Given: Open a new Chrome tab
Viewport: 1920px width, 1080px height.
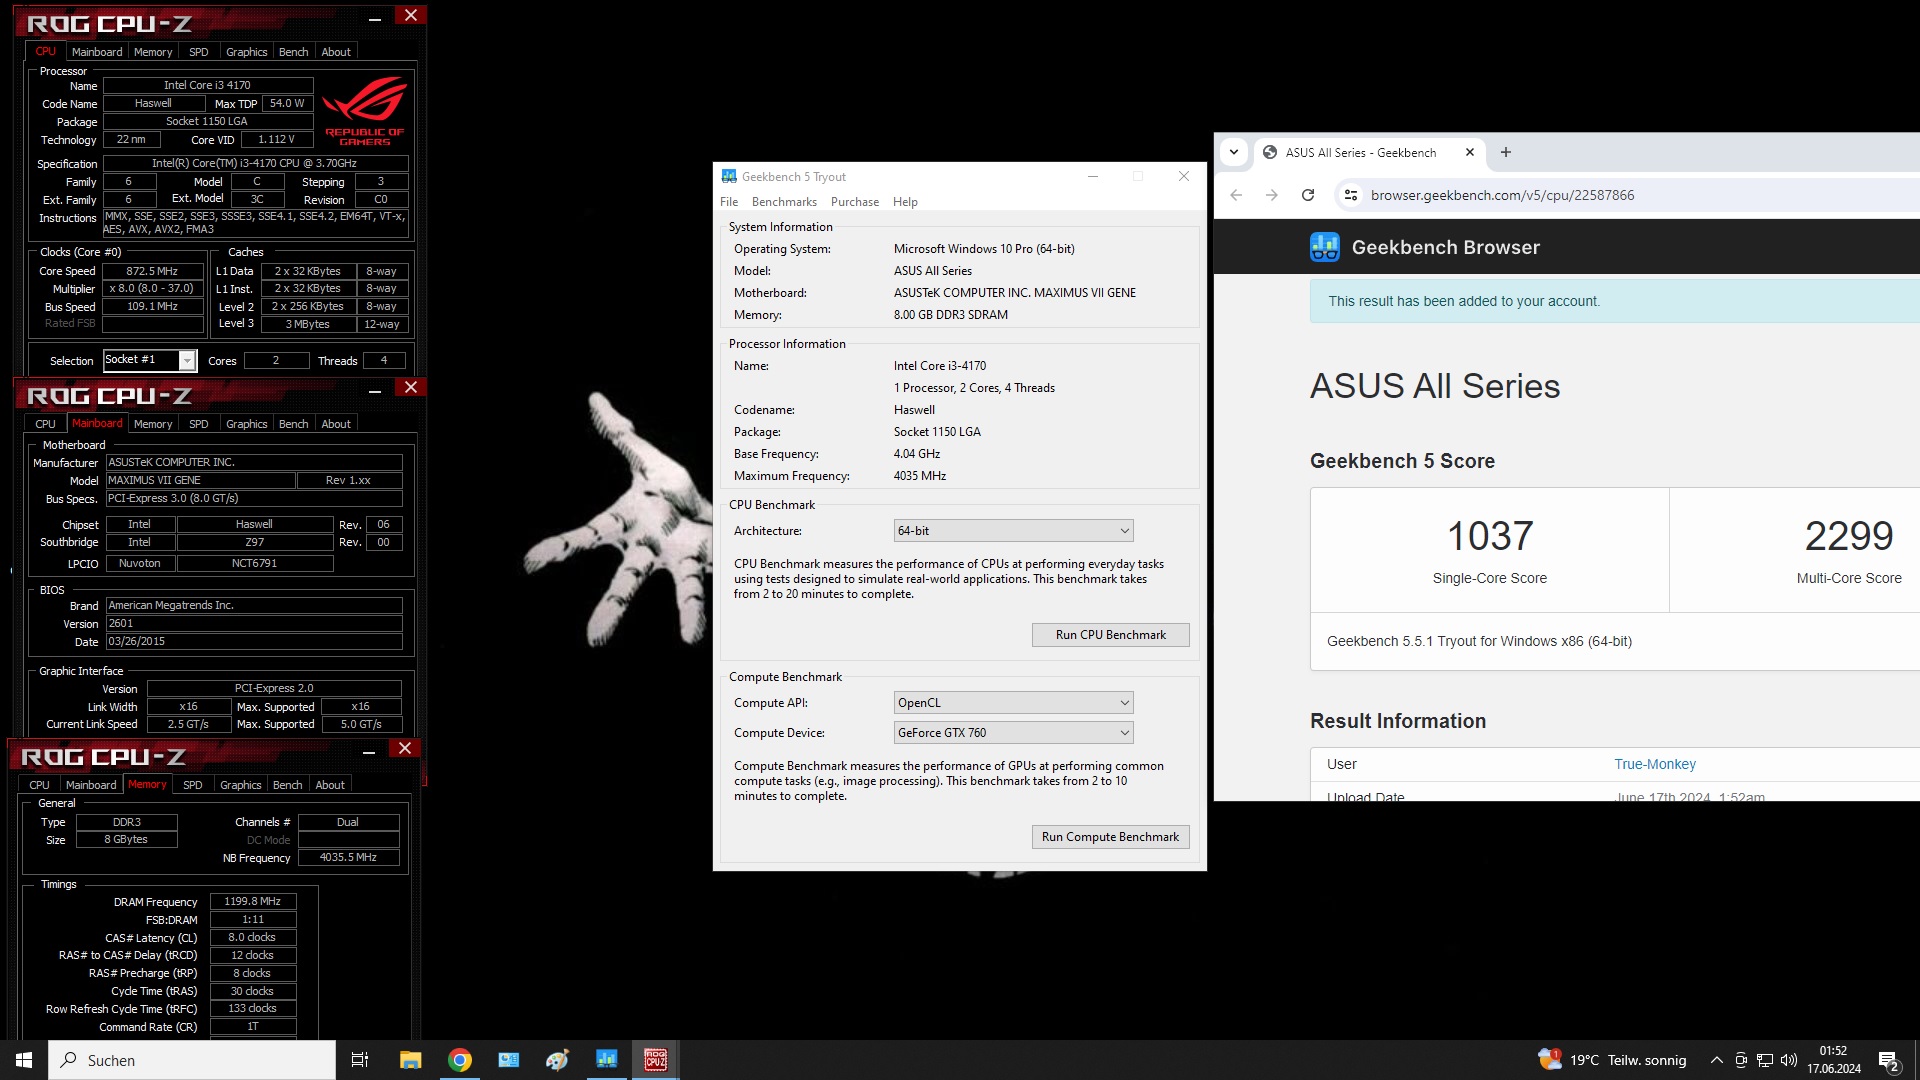Looking at the screenshot, I should [1506, 152].
